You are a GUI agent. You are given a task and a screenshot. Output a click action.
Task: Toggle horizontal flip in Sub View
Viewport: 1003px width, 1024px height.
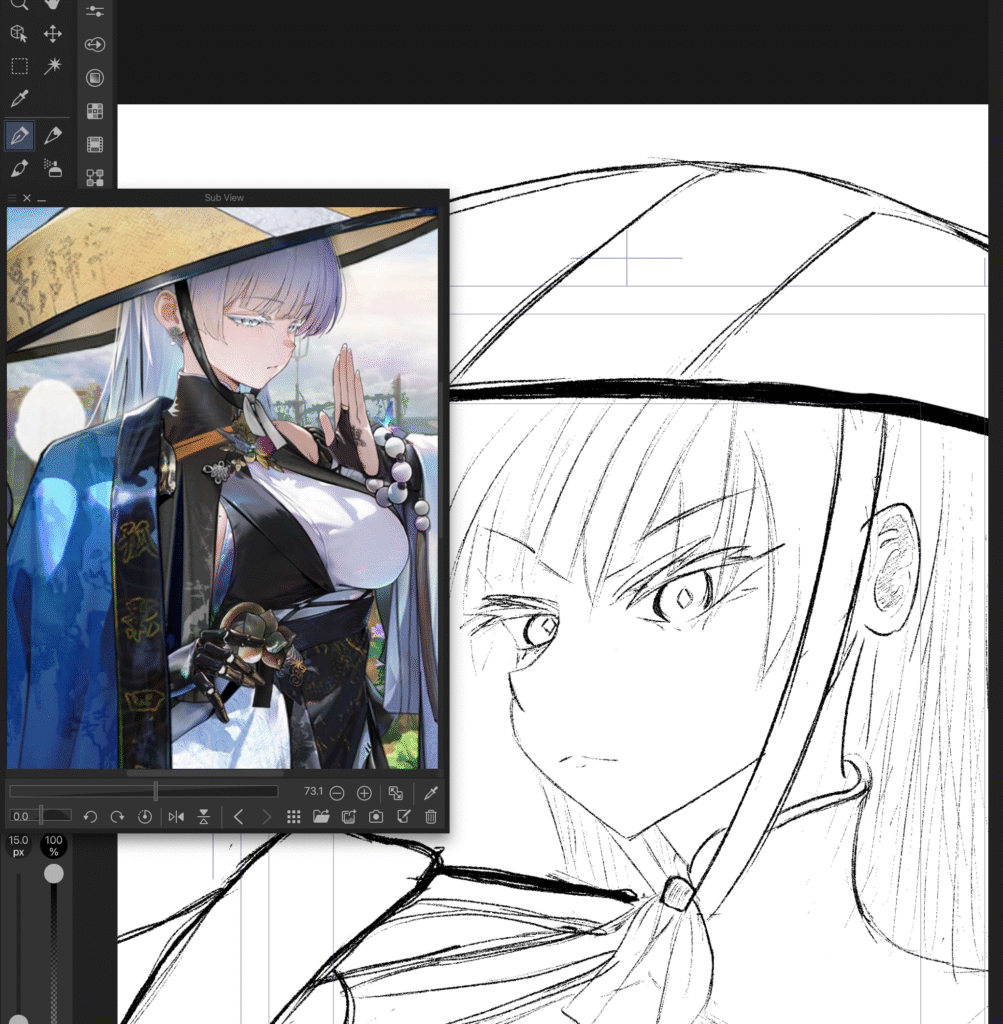pos(176,817)
